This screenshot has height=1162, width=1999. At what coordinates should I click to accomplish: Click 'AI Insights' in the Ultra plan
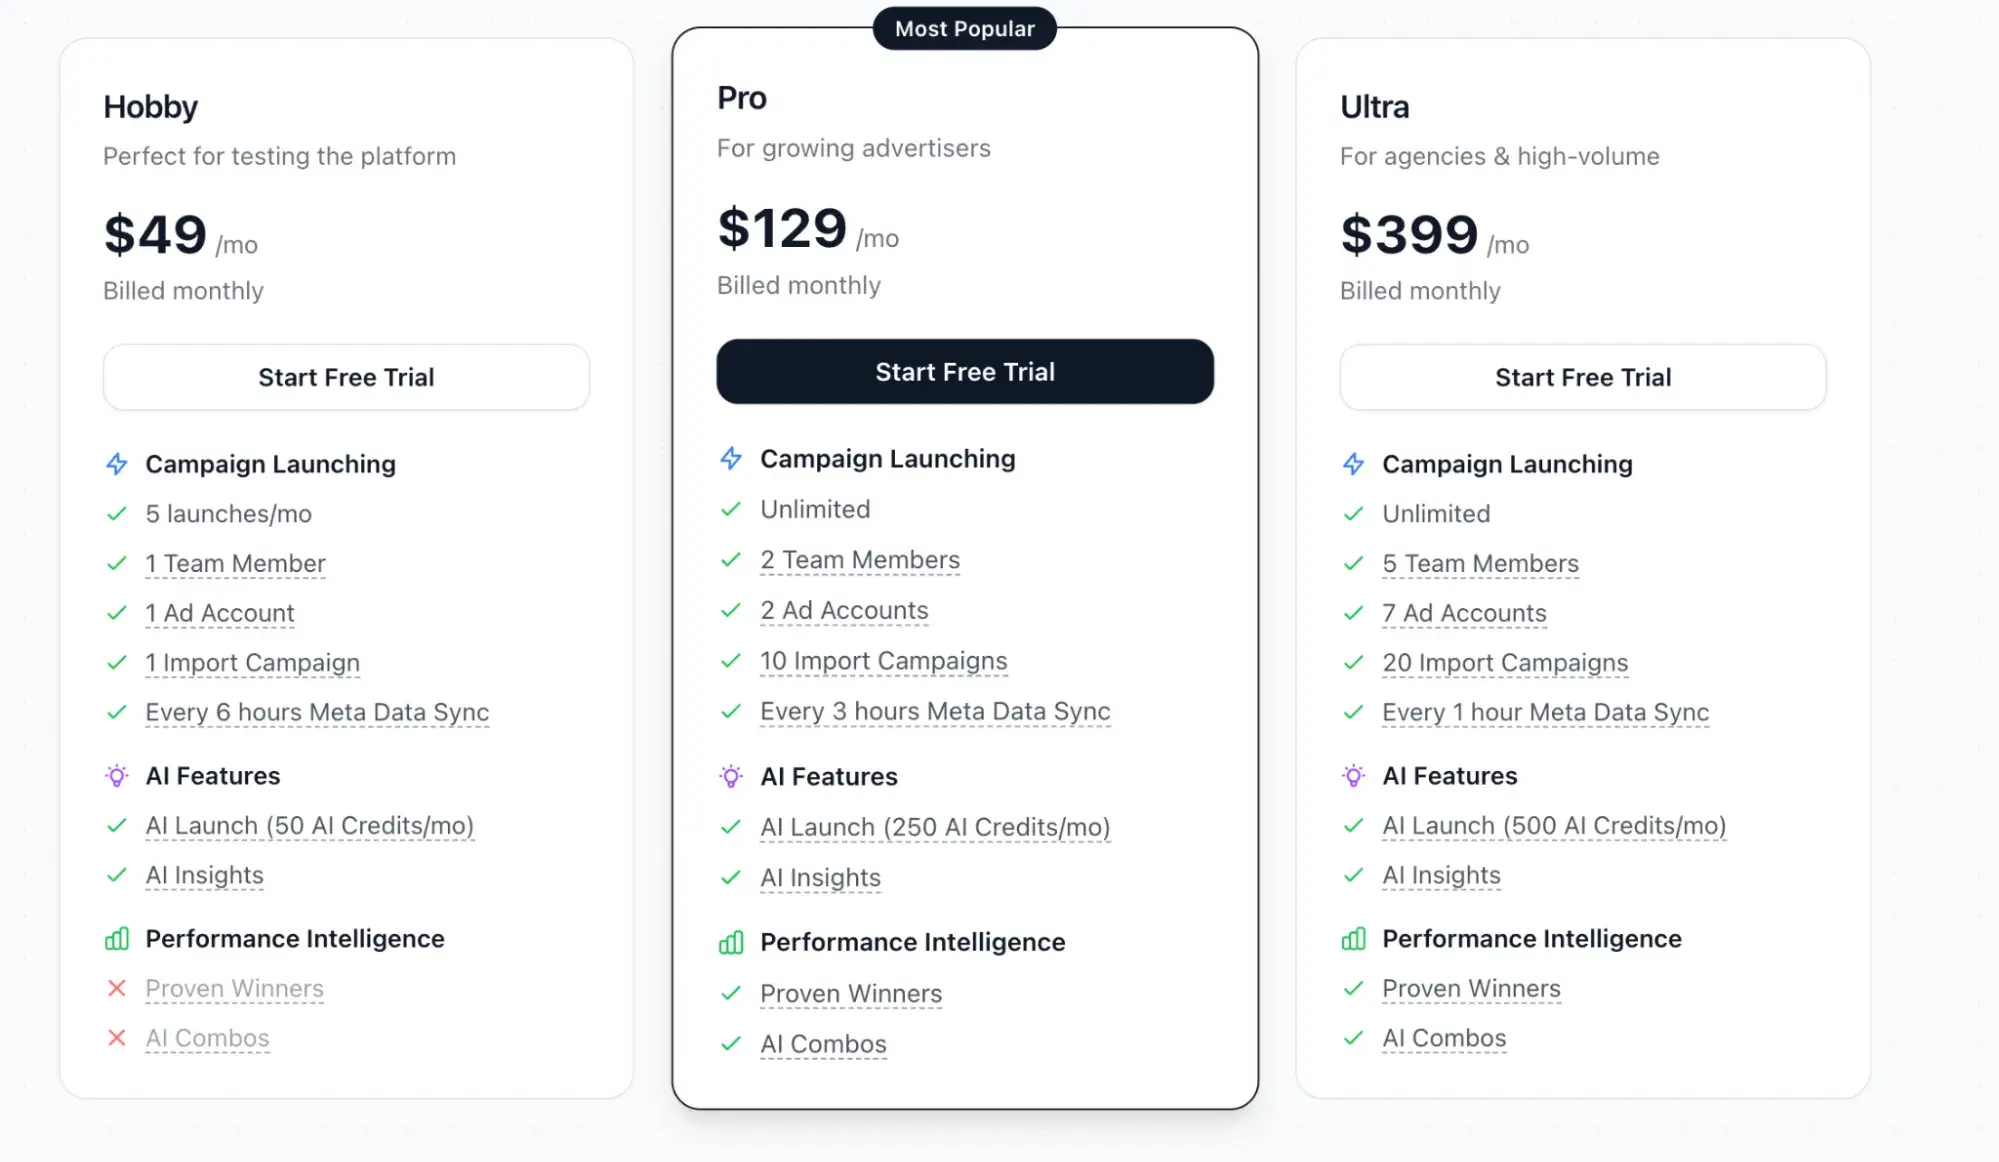pos(1441,876)
